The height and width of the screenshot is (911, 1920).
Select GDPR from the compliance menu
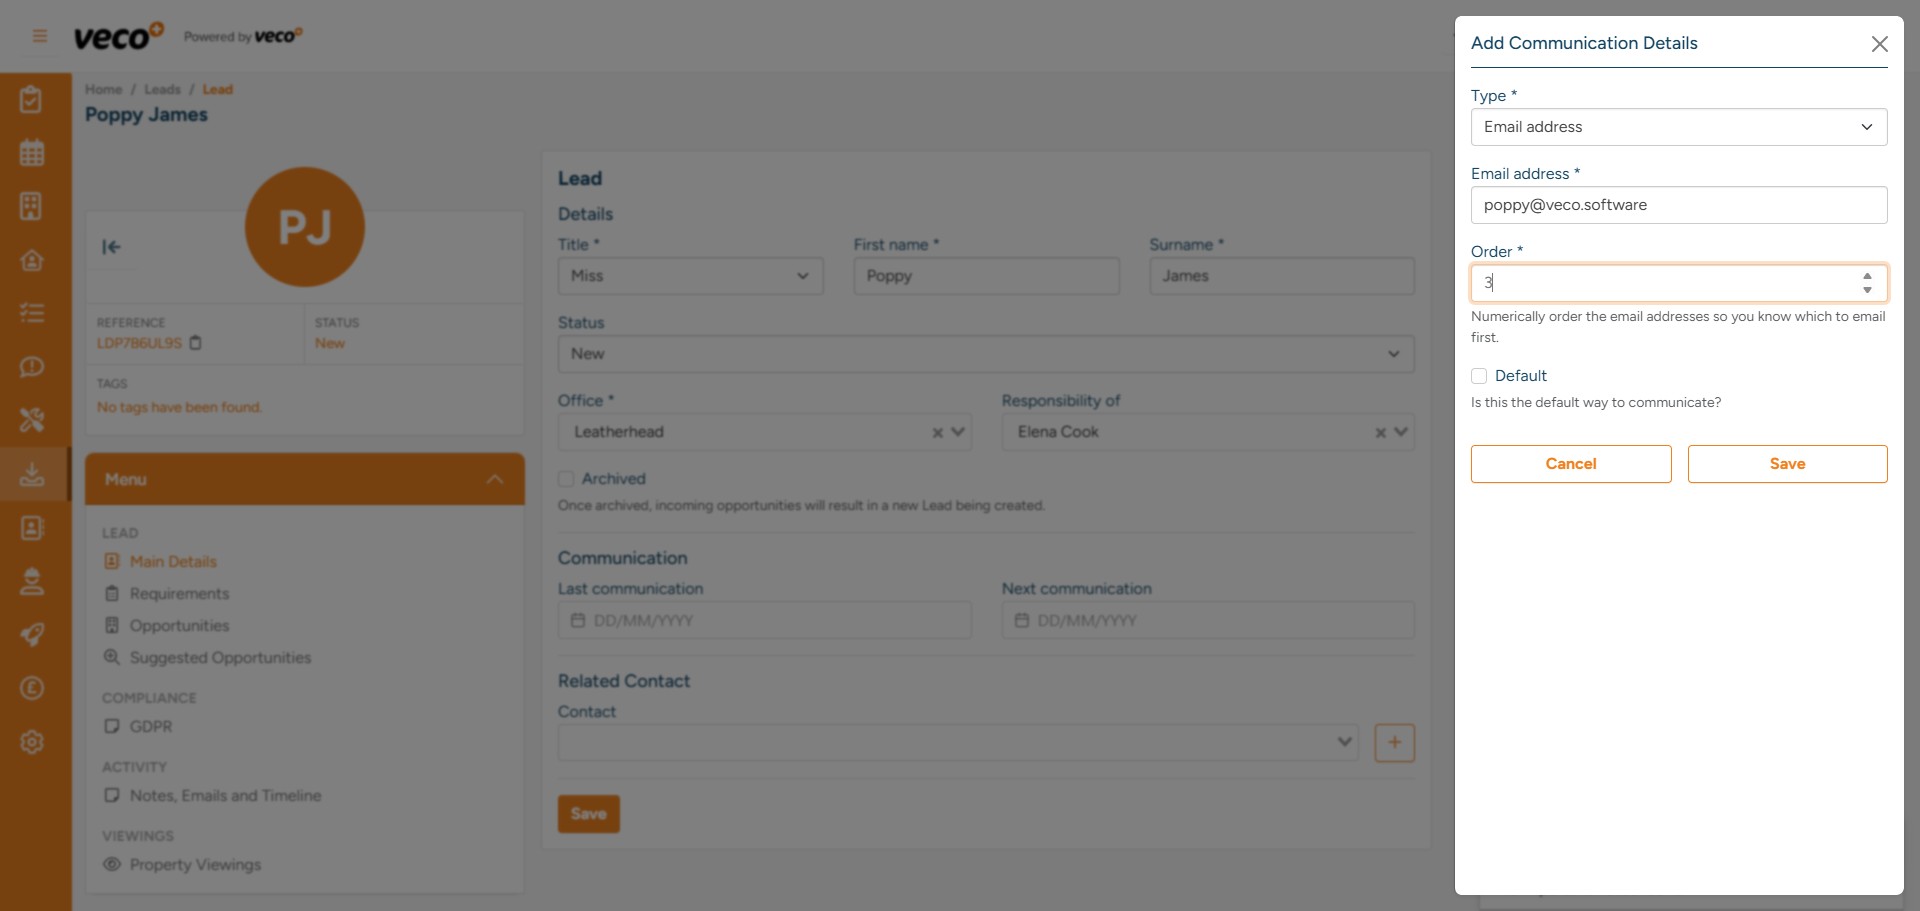(x=151, y=727)
